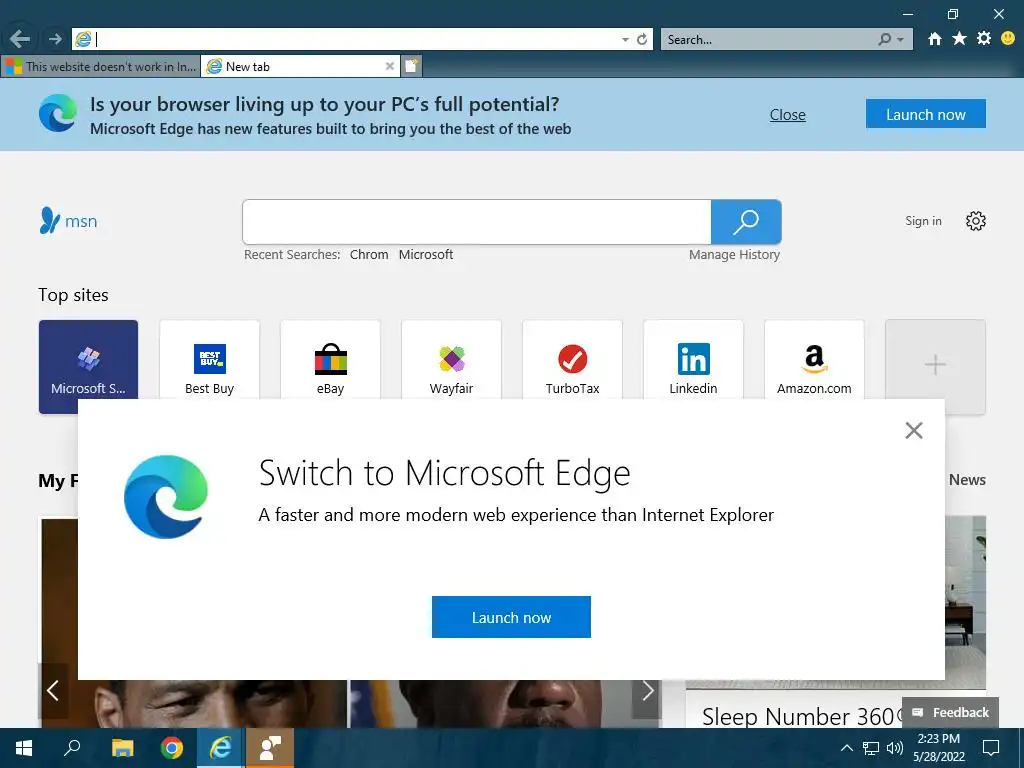Click the Edge logo in the blue banner
The height and width of the screenshot is (768, 1024).
point(57,113)
